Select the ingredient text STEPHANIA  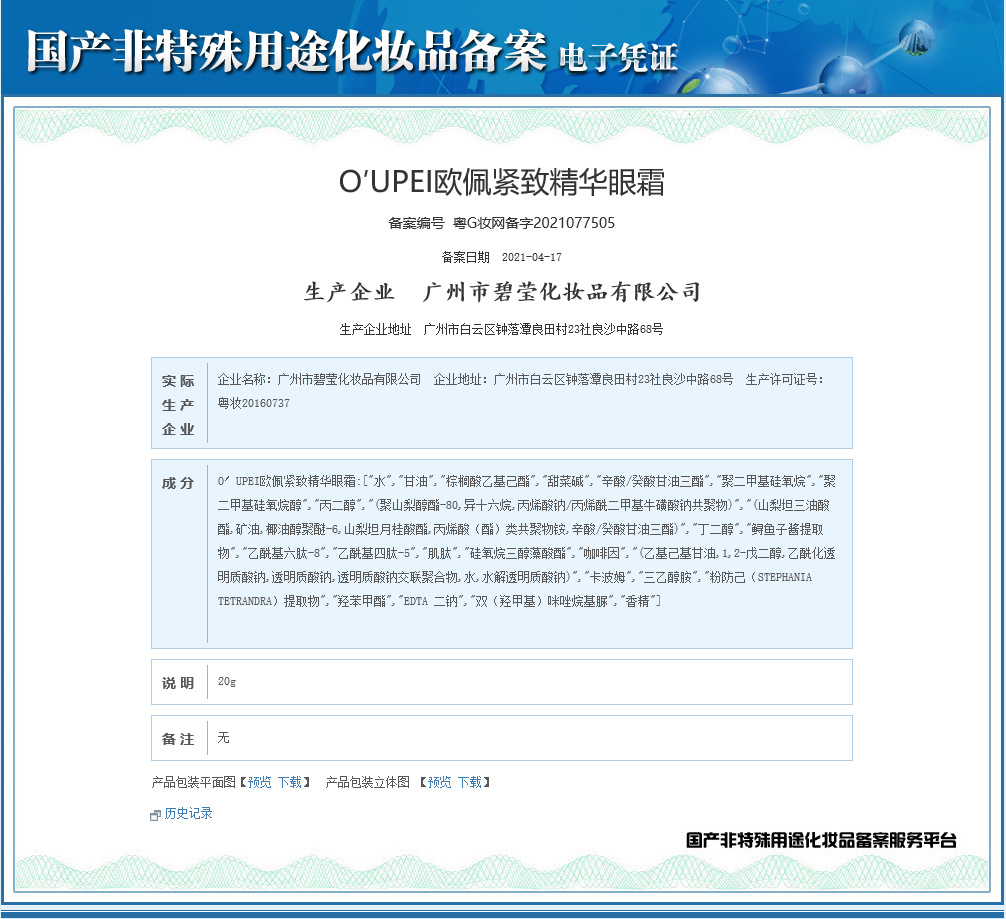pyautogui.click(x=784, y=578)
